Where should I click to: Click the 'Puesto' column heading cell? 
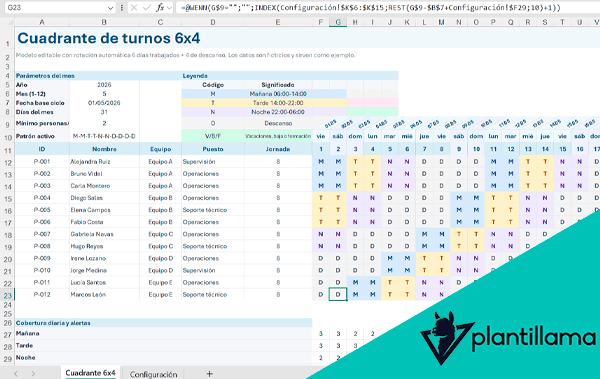point(213,149)
